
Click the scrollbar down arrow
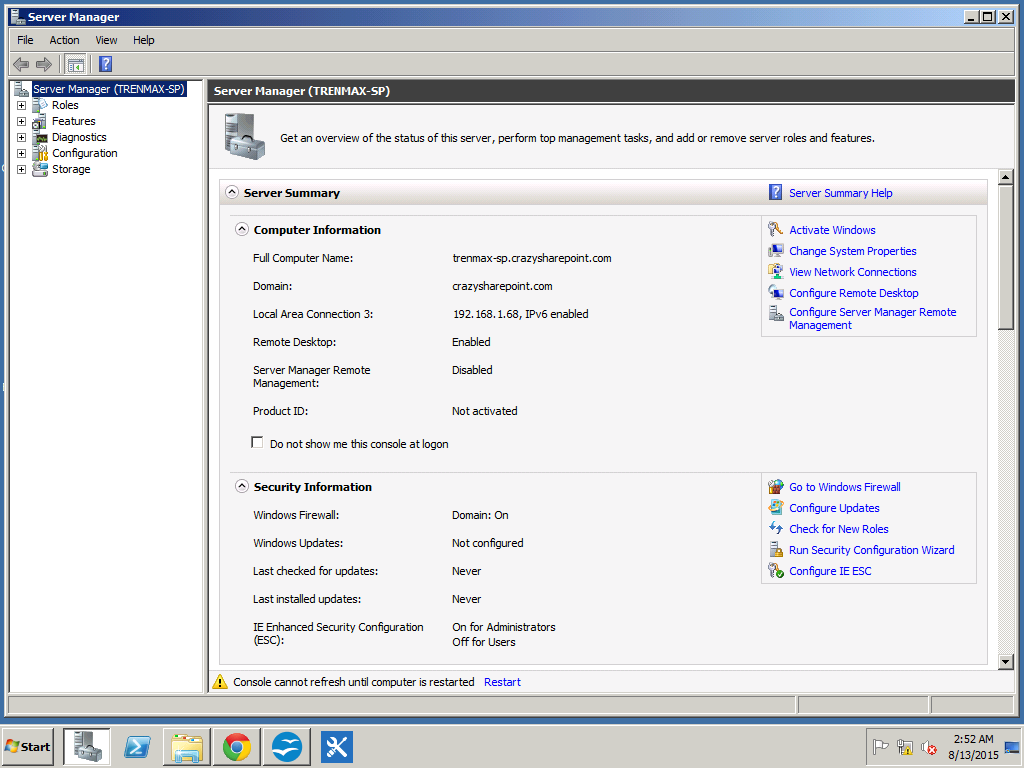pyautogui.click(x=1006, y=662)
